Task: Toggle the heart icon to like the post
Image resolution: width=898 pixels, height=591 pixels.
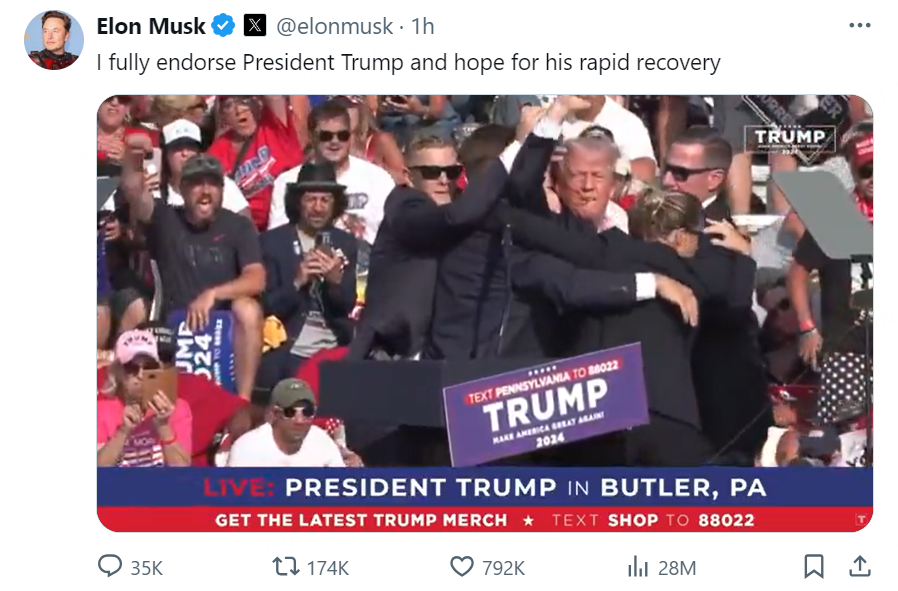Action: coord(462,566)
